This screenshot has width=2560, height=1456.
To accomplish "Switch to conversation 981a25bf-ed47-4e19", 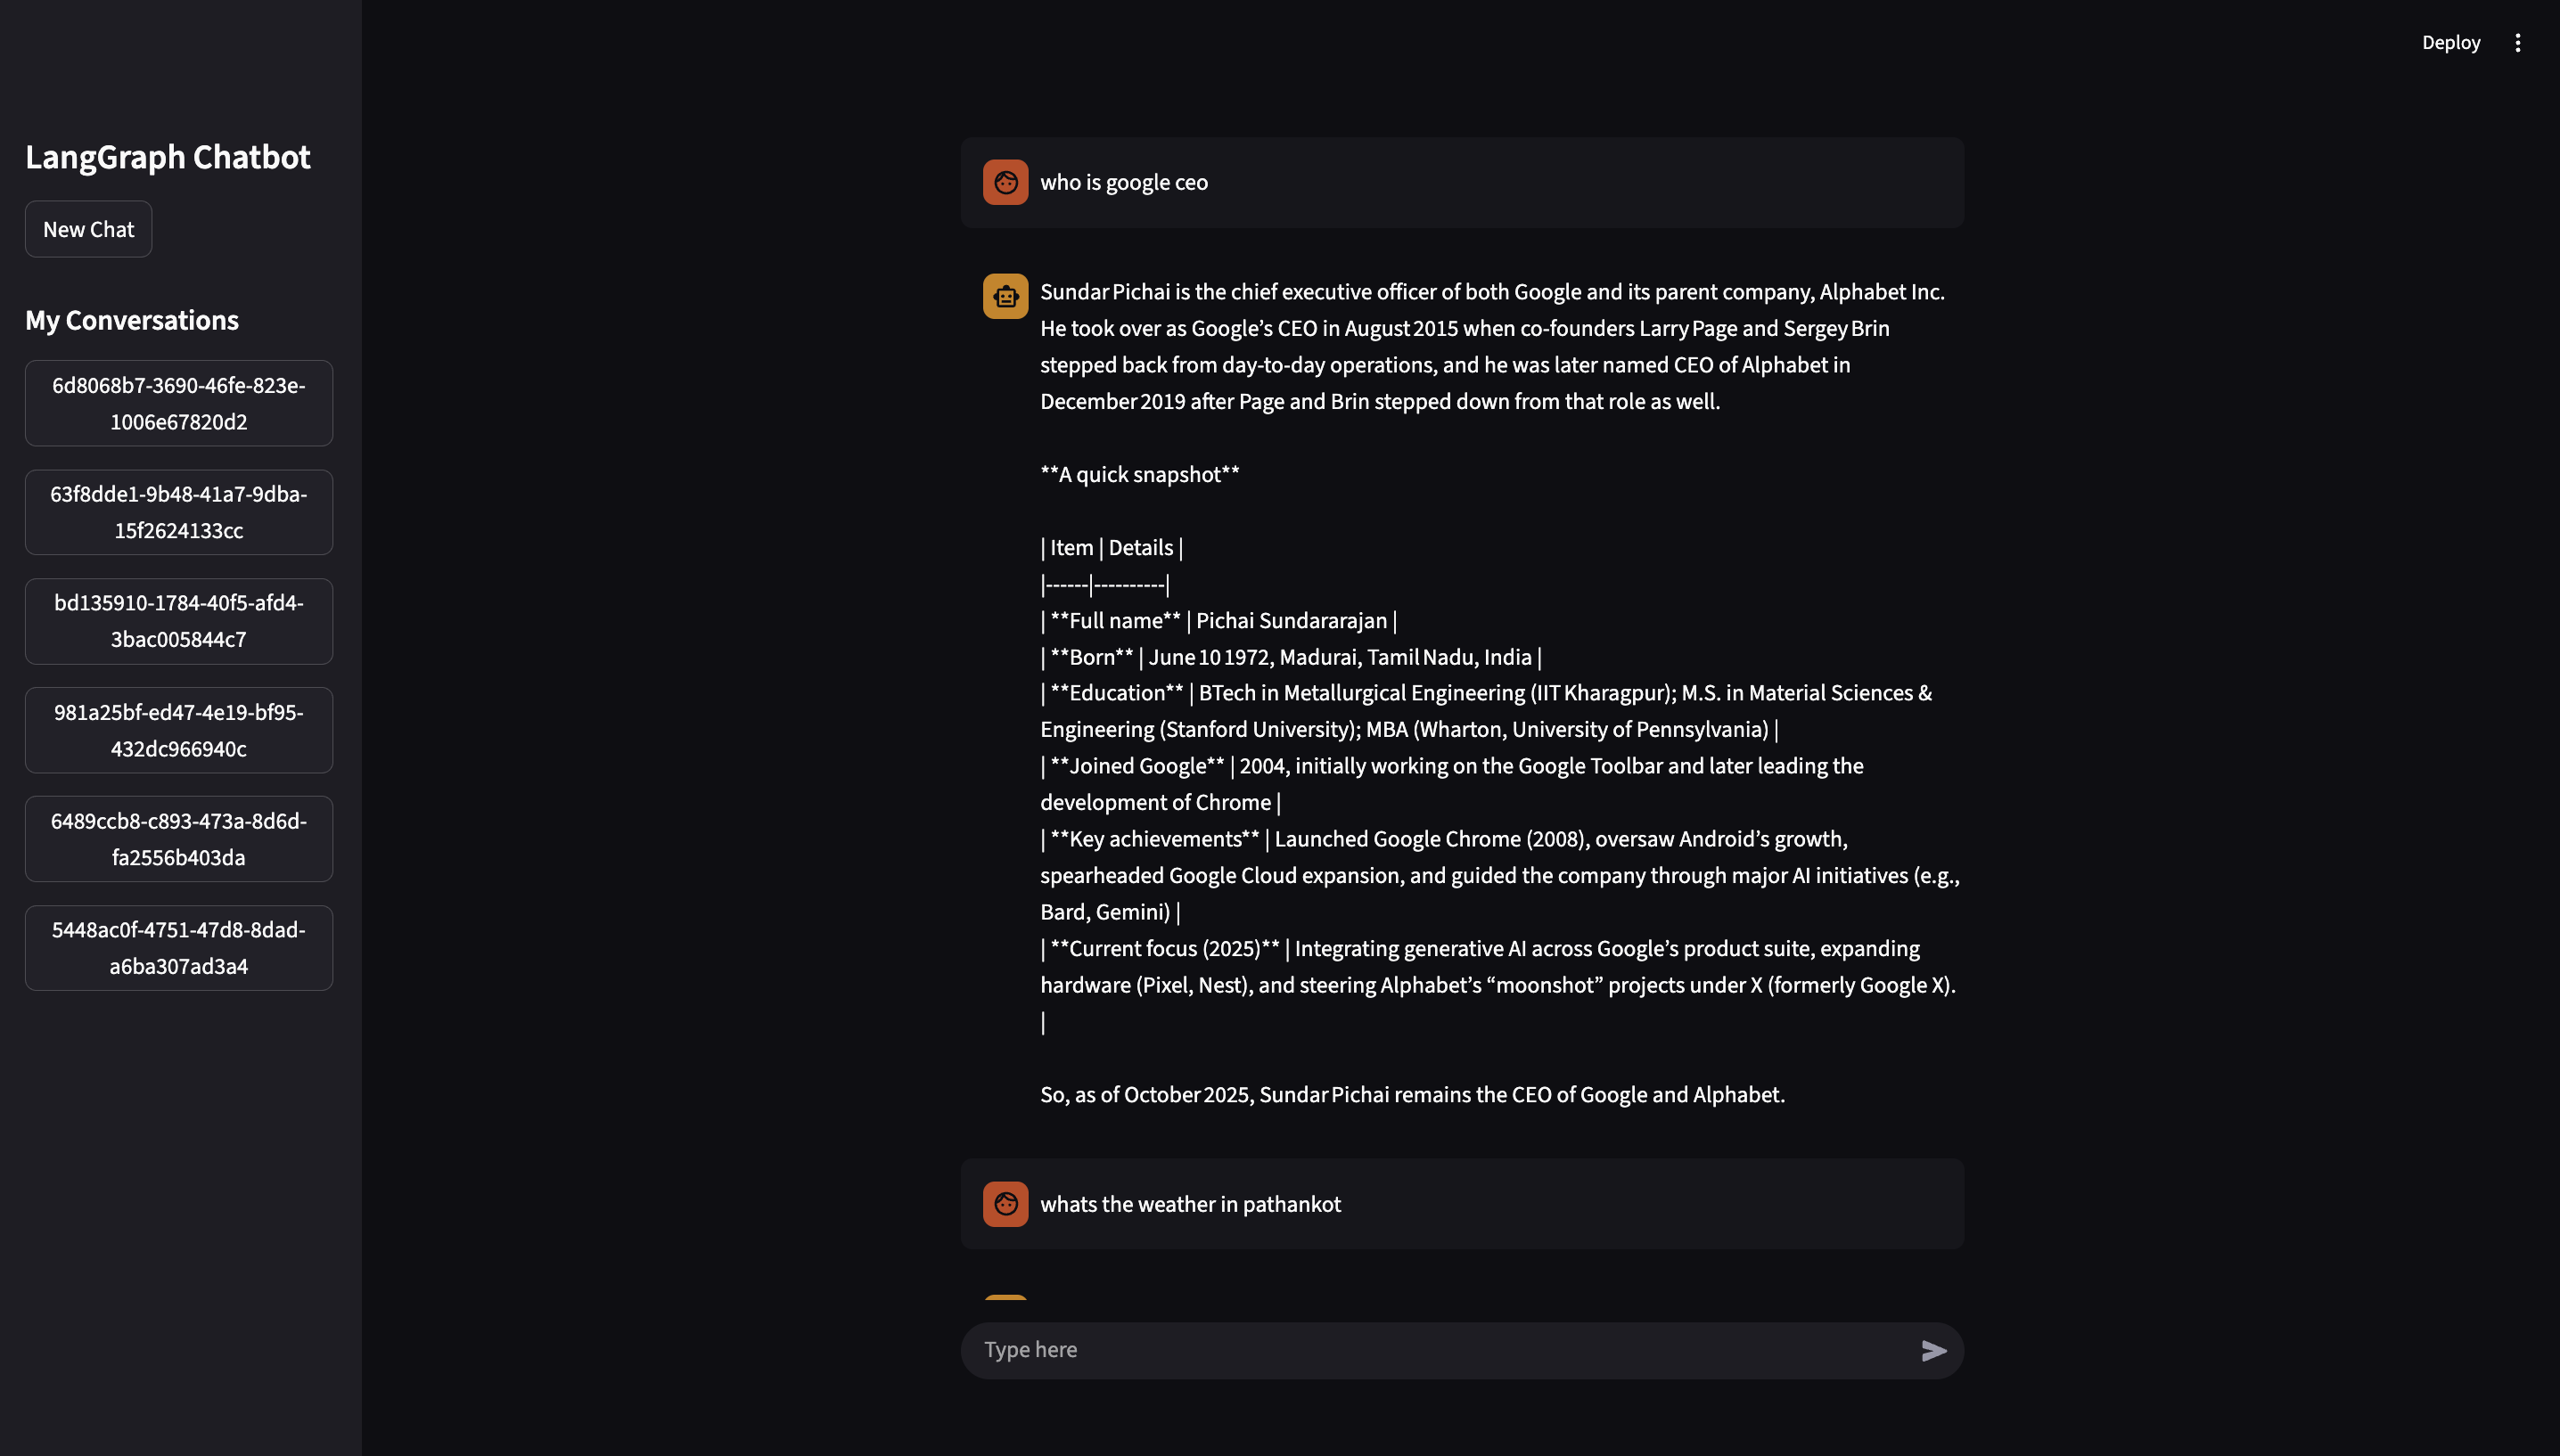I will pos(179,730).
